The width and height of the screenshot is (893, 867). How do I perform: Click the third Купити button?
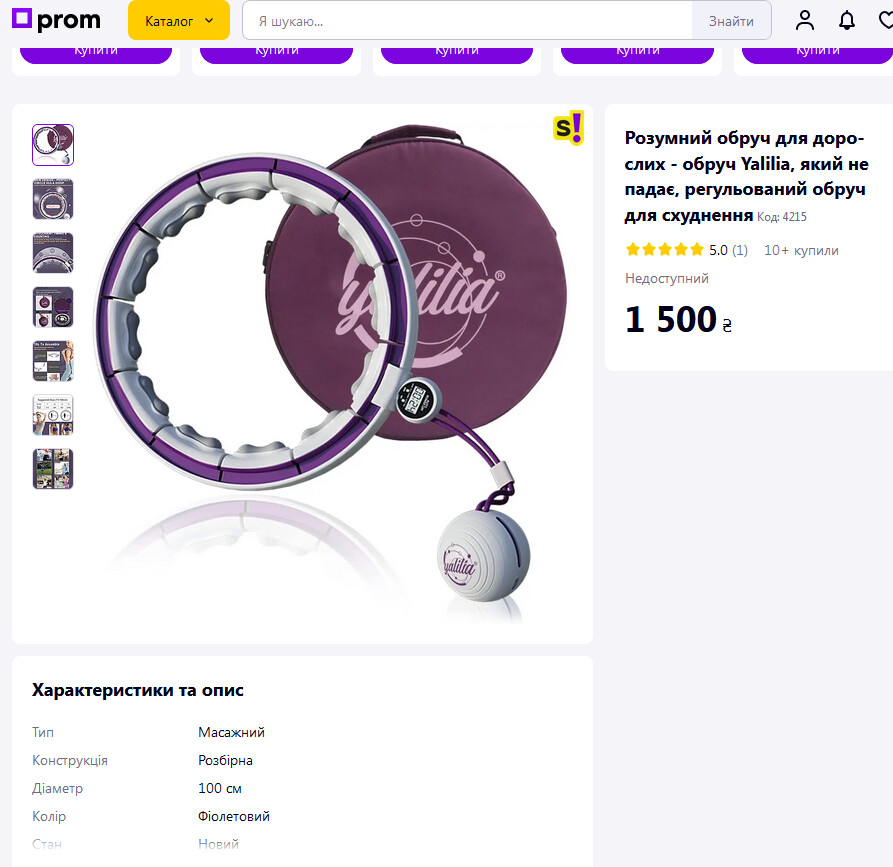pyautogui.click(x=457, y=52)
